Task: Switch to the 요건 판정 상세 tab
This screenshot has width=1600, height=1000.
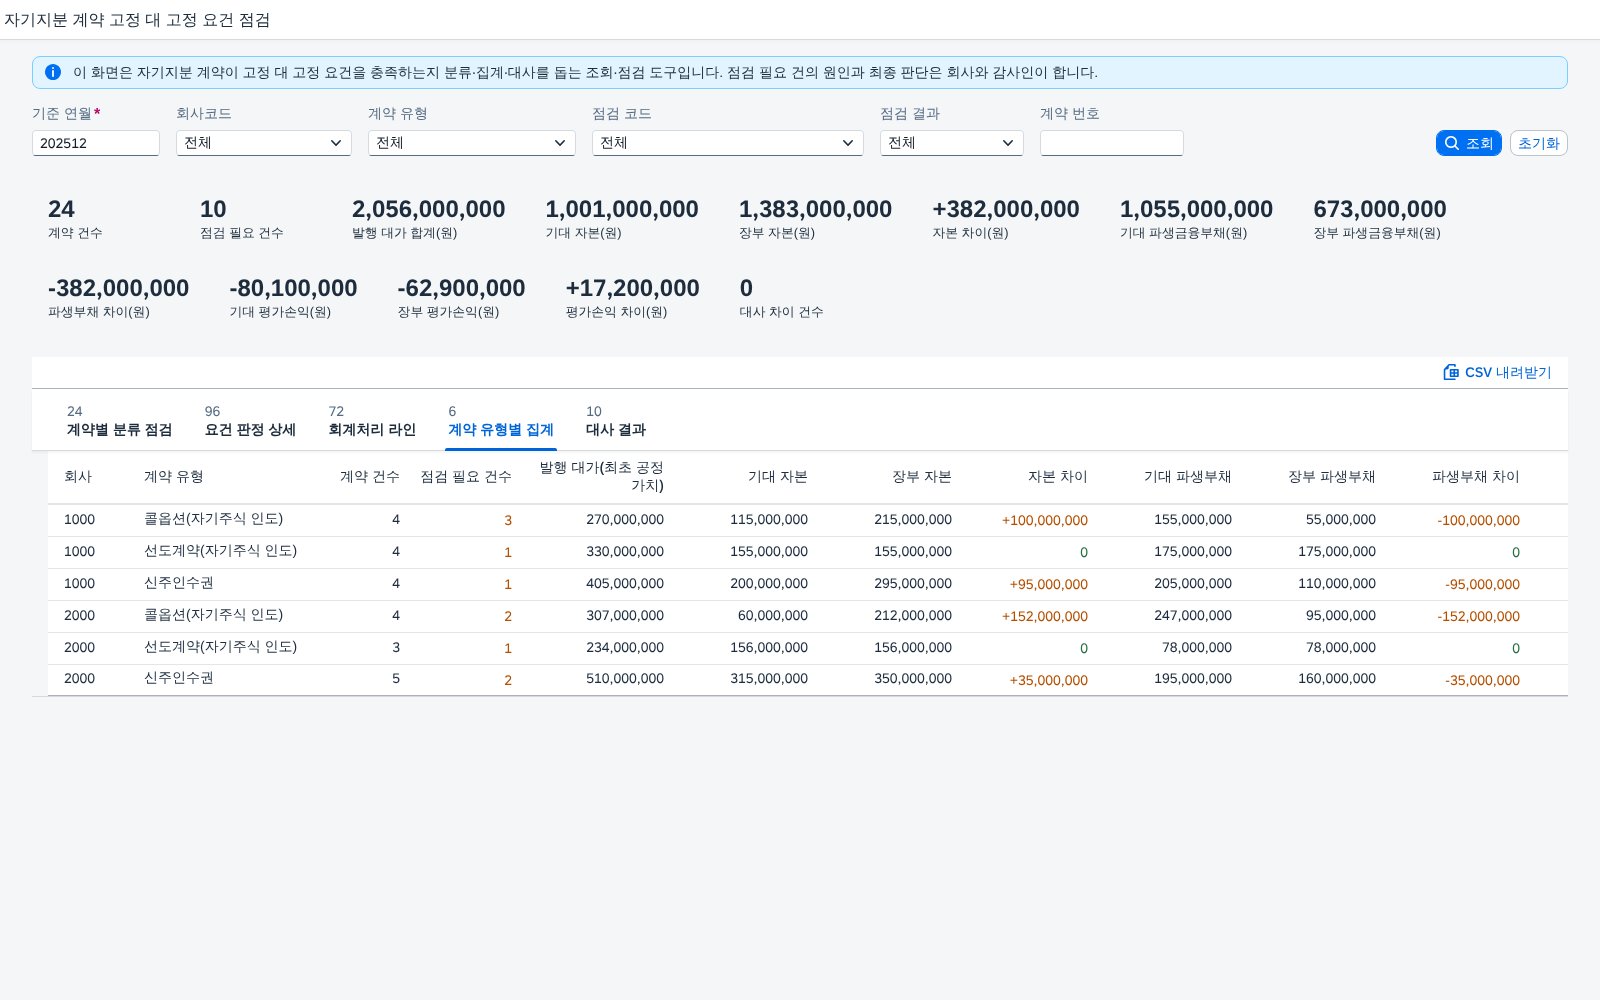Action: 250,421
